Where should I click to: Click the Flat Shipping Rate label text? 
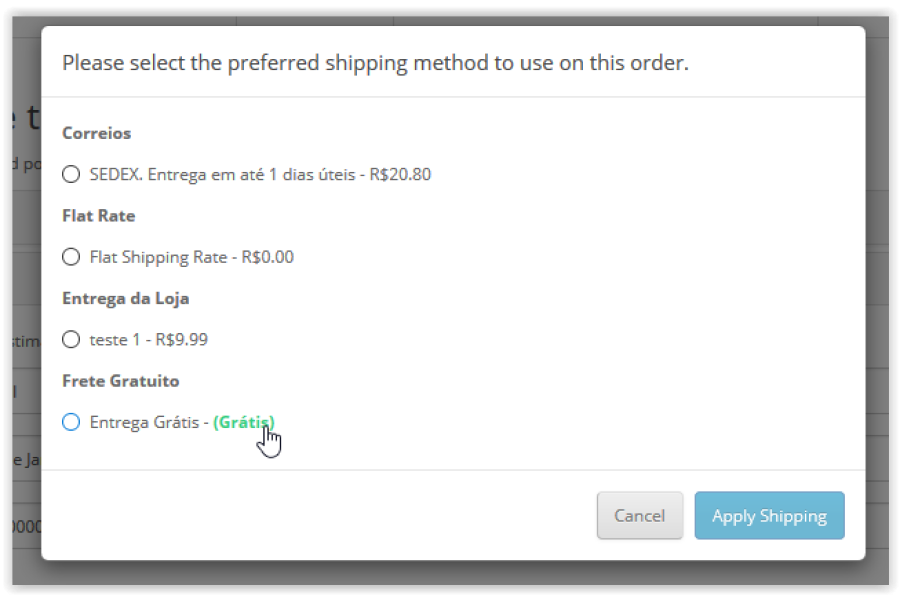click(x=158, y=257)
